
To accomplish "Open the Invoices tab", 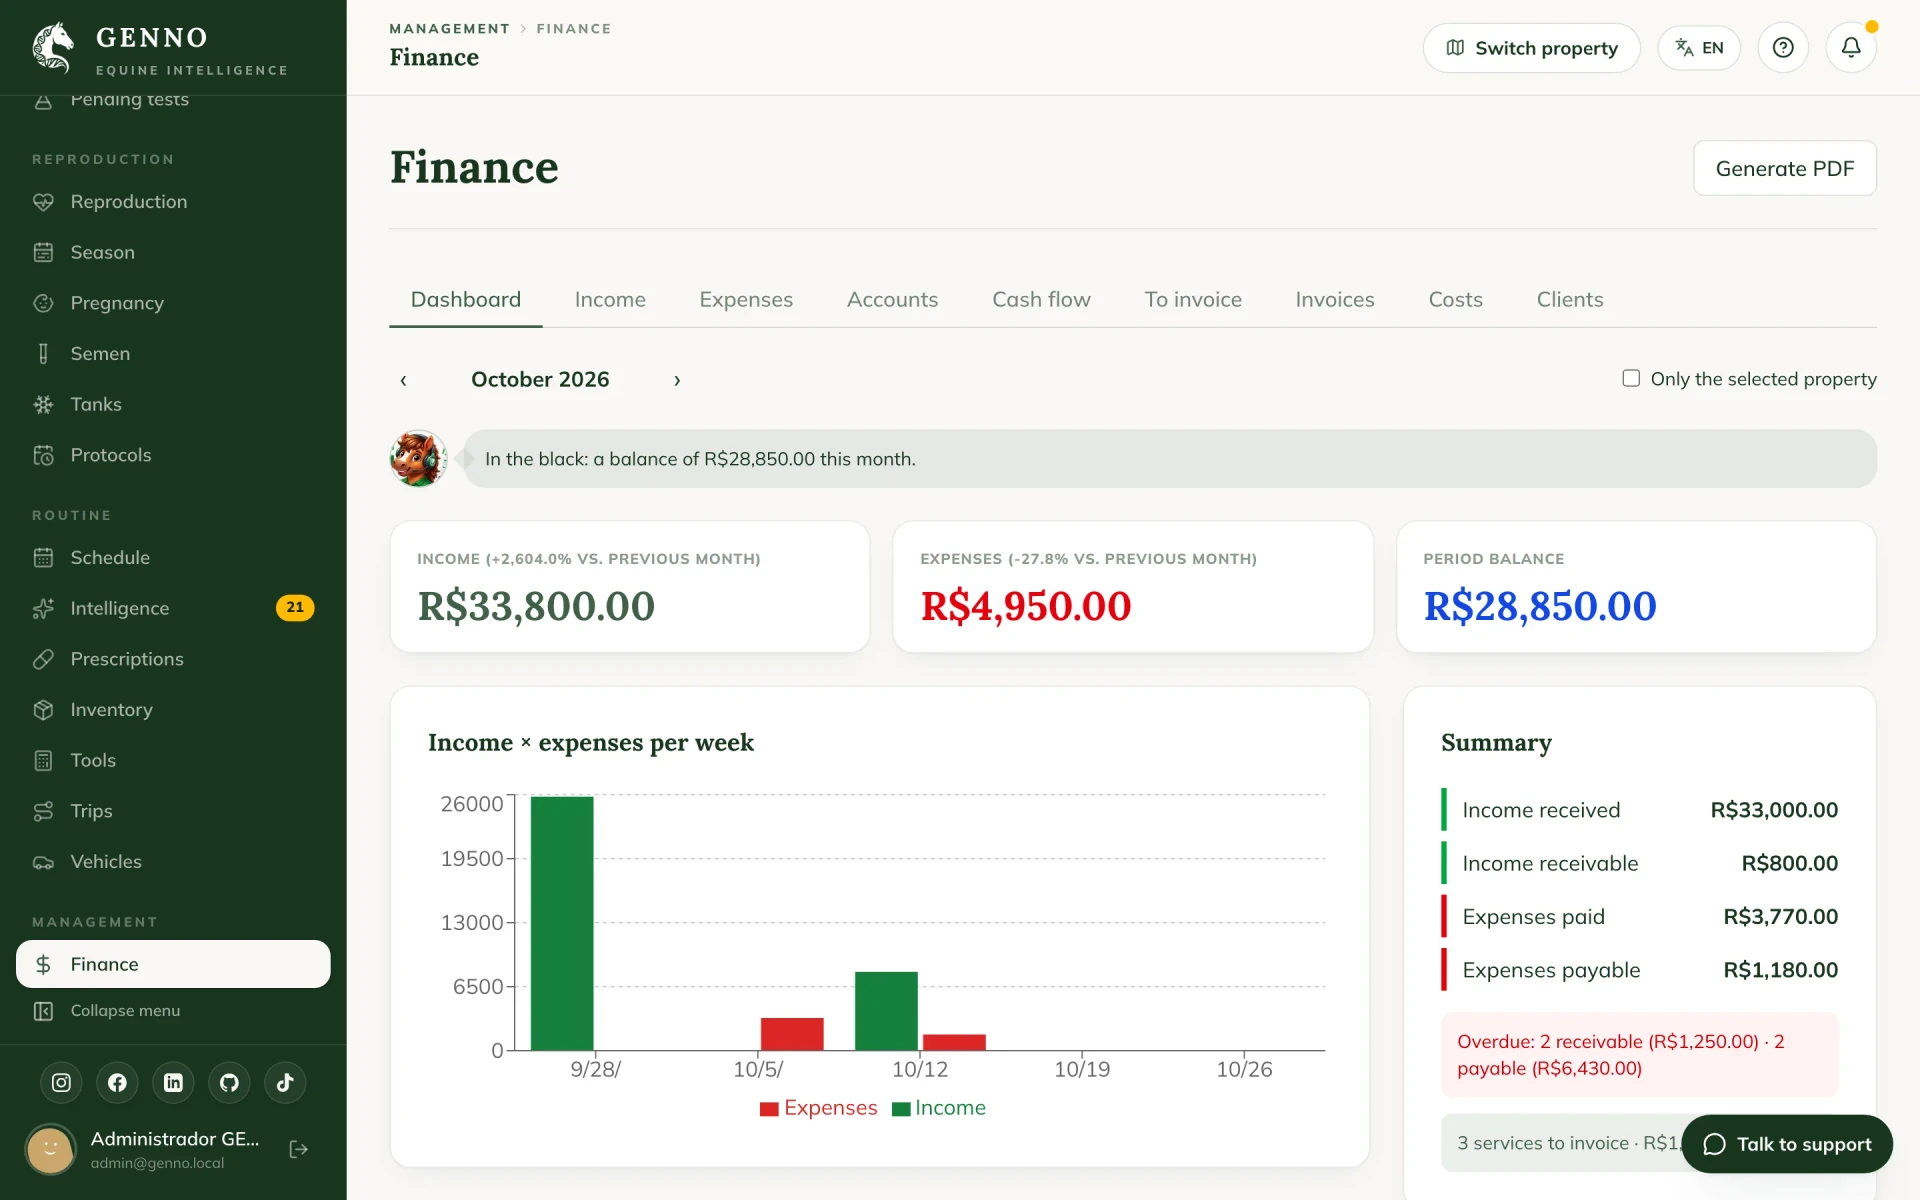I will tap(1335, 300).
